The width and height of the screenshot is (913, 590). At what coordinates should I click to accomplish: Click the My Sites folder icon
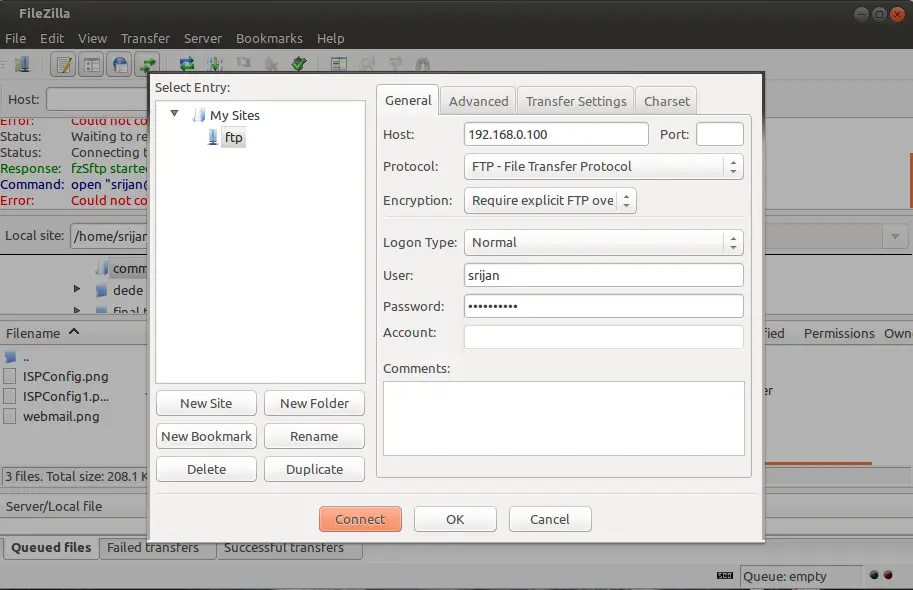(x=199, y=115)
